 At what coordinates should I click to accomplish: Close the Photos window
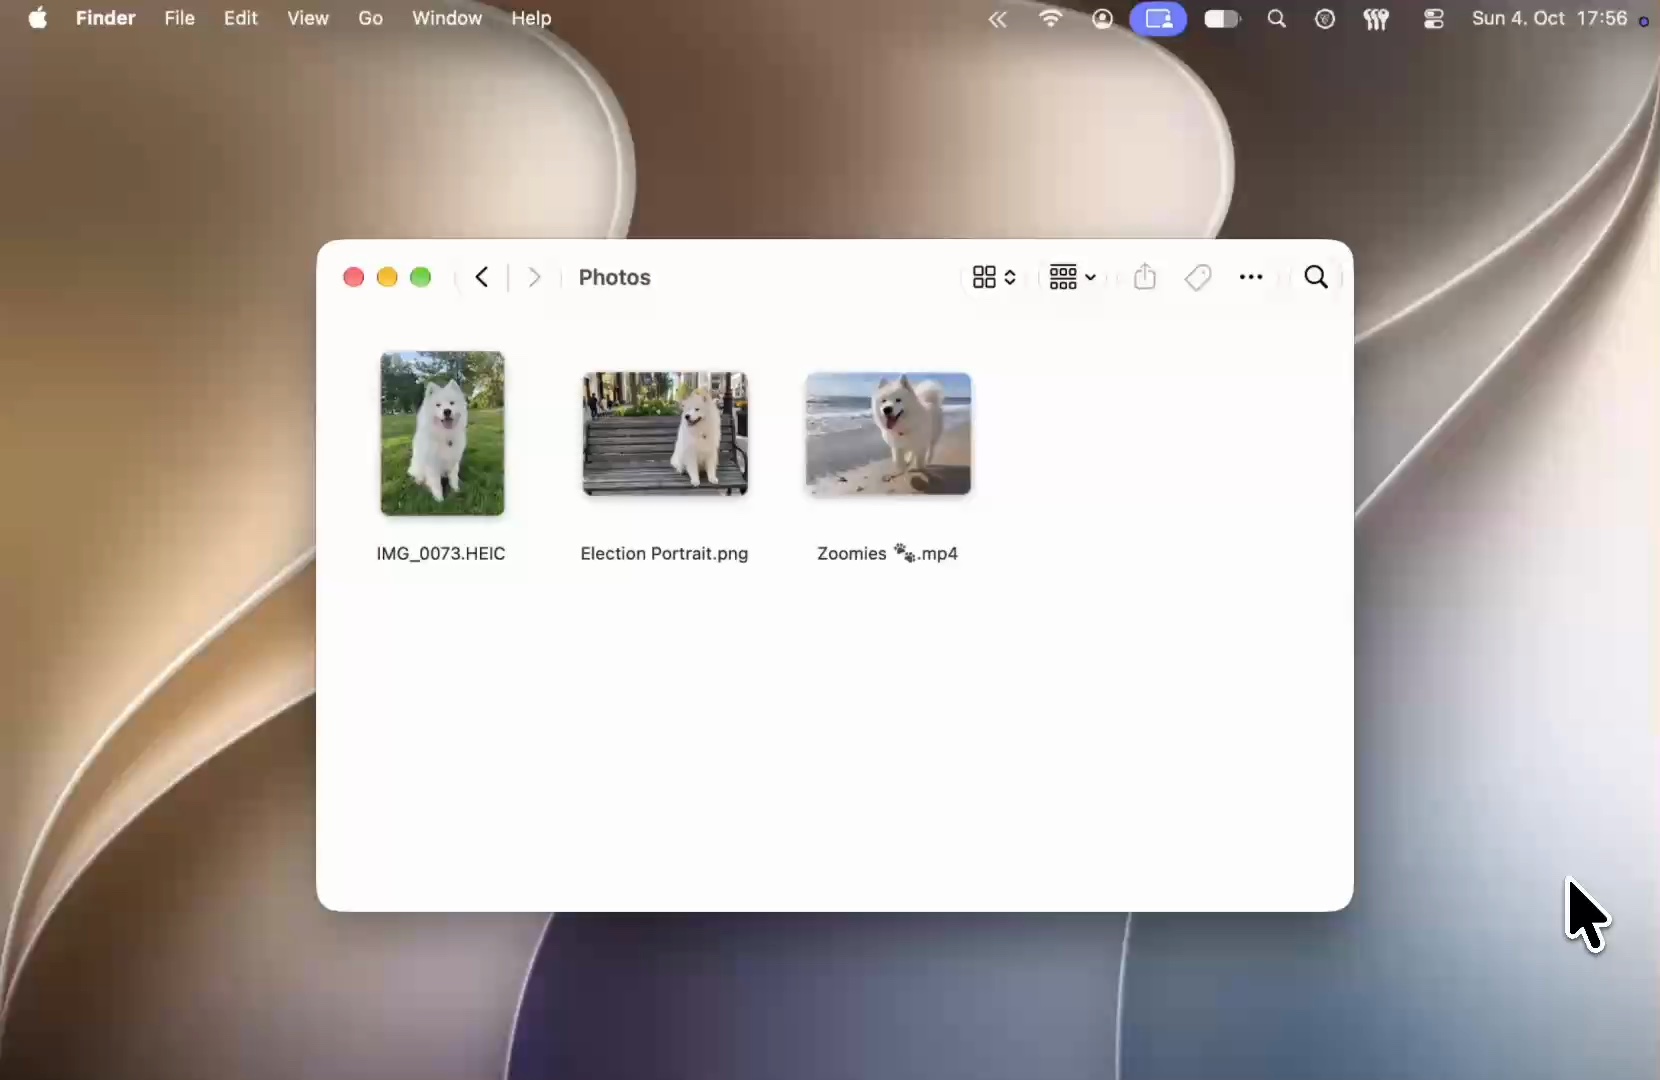(353, 277)
